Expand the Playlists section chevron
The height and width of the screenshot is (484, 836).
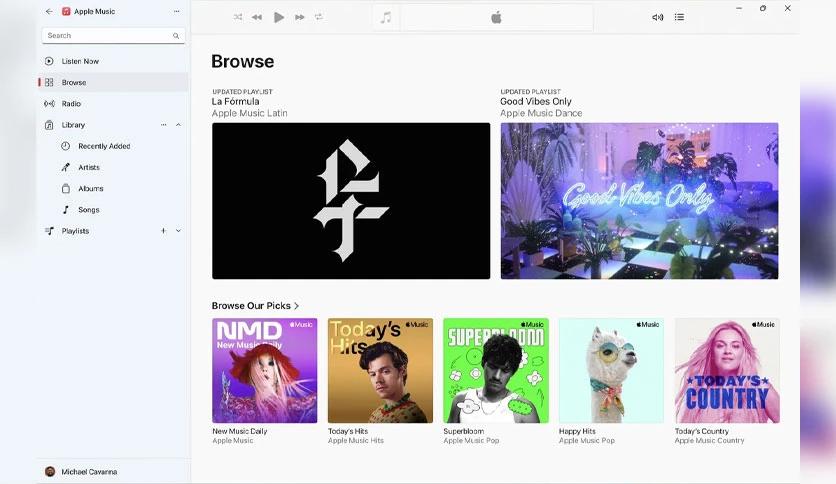click(x=178, y=231)
